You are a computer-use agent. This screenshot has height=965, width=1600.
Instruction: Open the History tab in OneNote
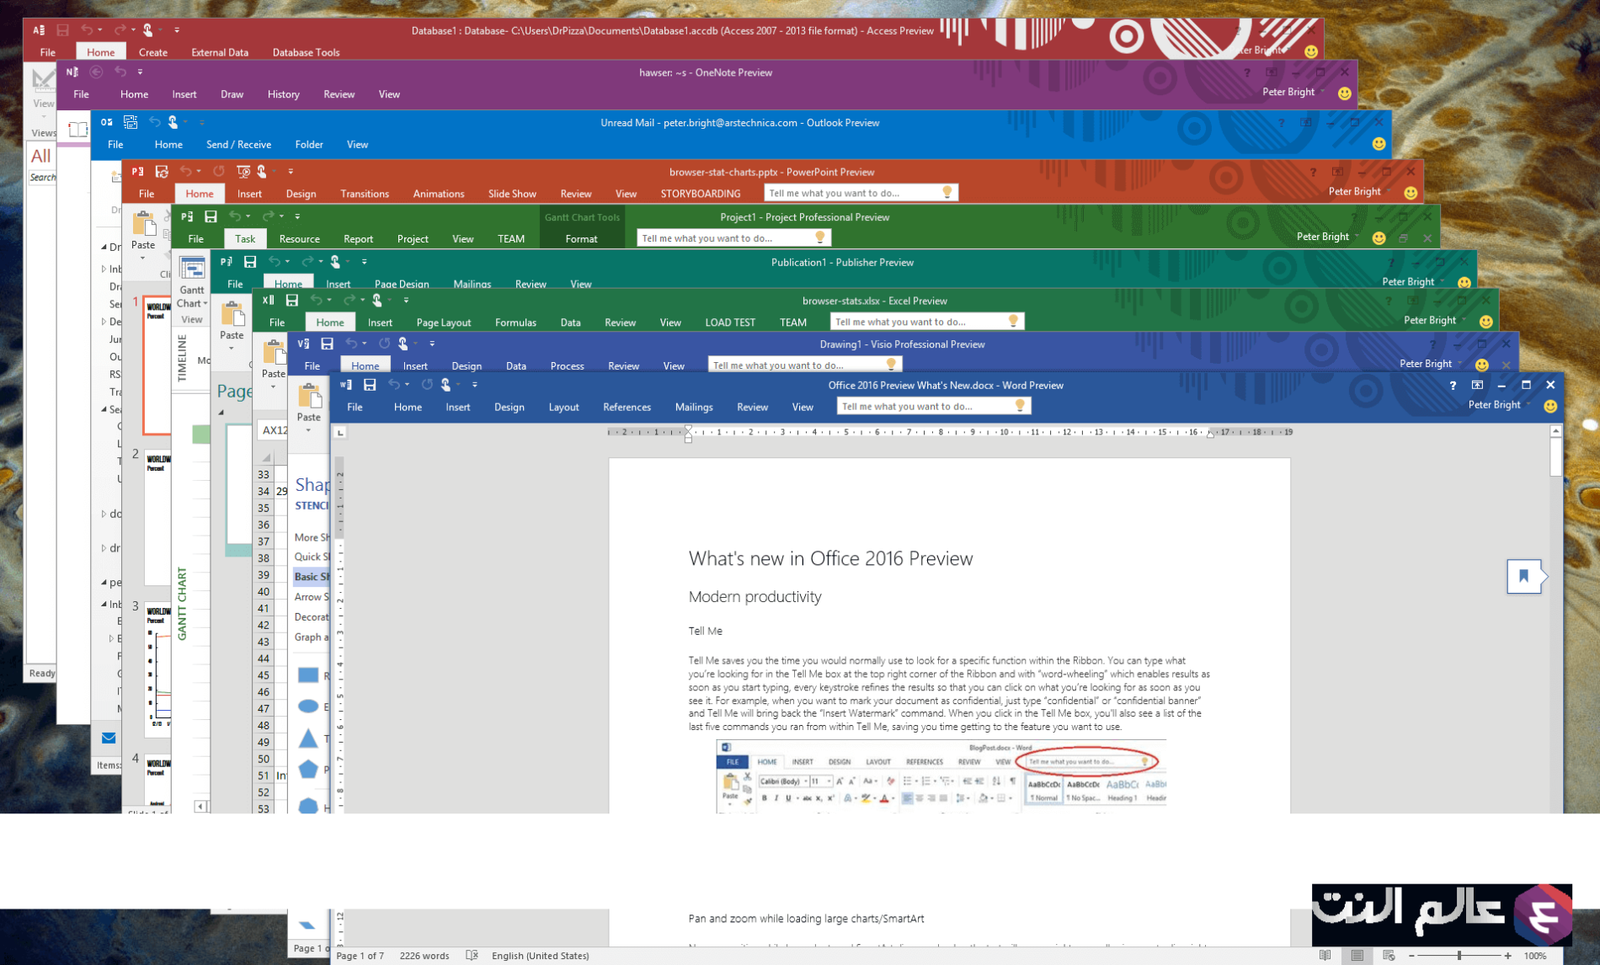pos(283,95)
